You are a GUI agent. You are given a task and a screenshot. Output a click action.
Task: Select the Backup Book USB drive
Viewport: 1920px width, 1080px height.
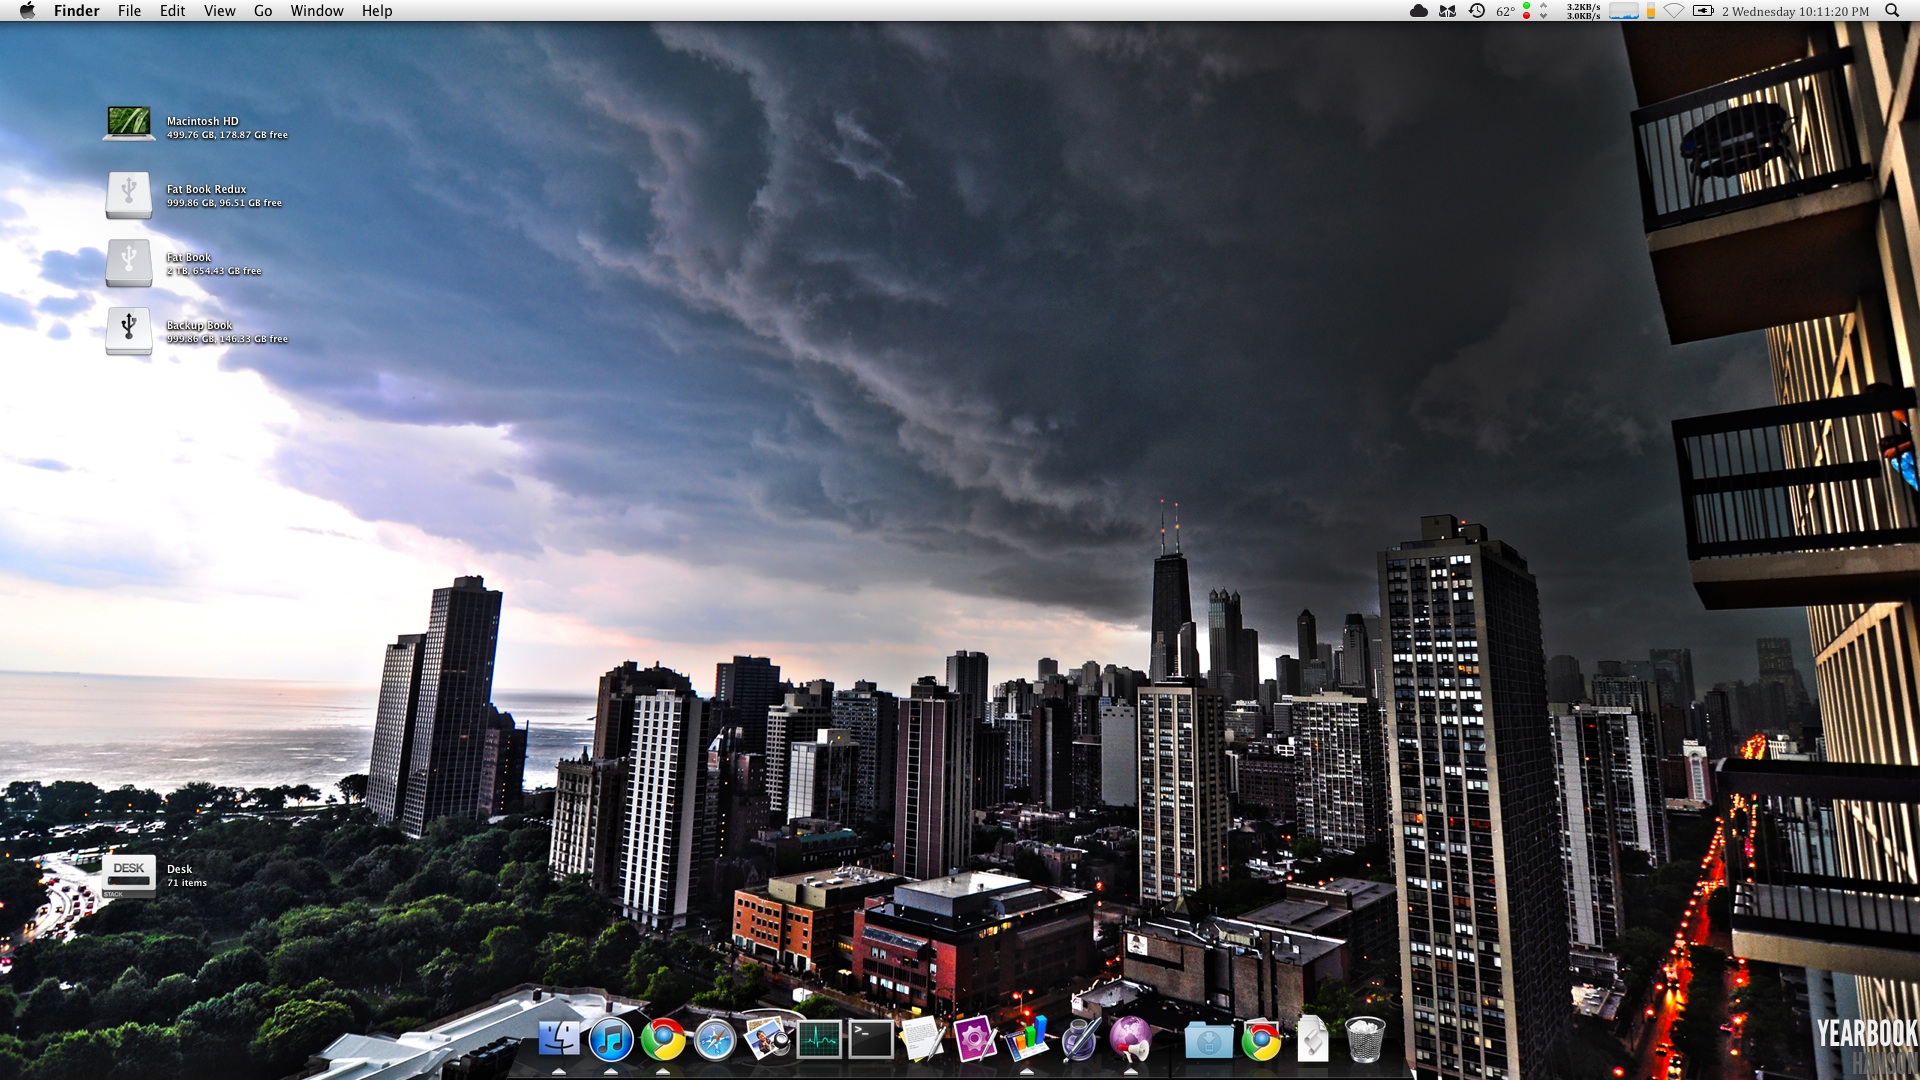[x=129, y=330]
